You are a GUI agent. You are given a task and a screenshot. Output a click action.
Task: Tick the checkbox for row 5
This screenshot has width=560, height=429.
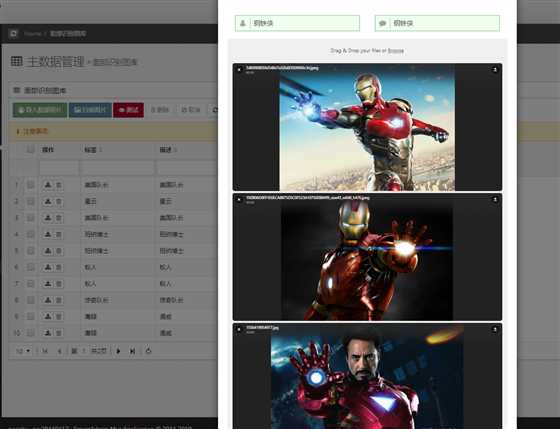click(x=31, y=250)
